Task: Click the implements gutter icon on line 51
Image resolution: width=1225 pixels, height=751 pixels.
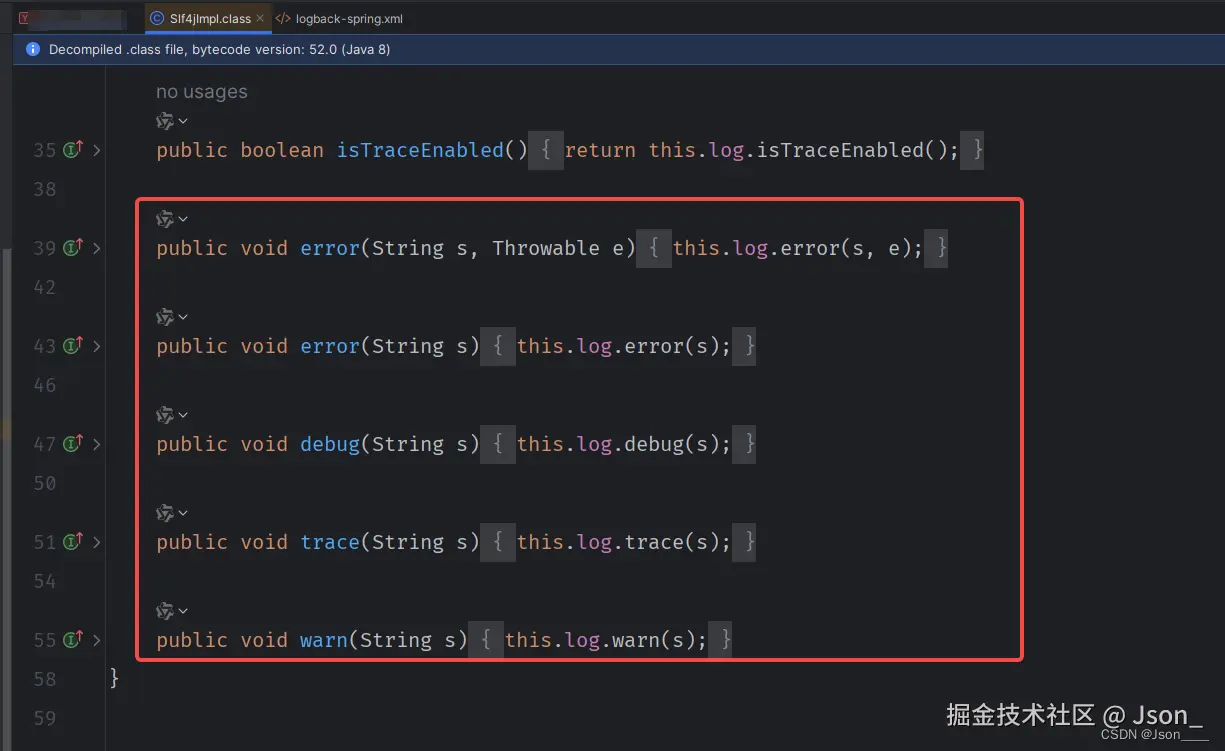Action: point(72,542)
